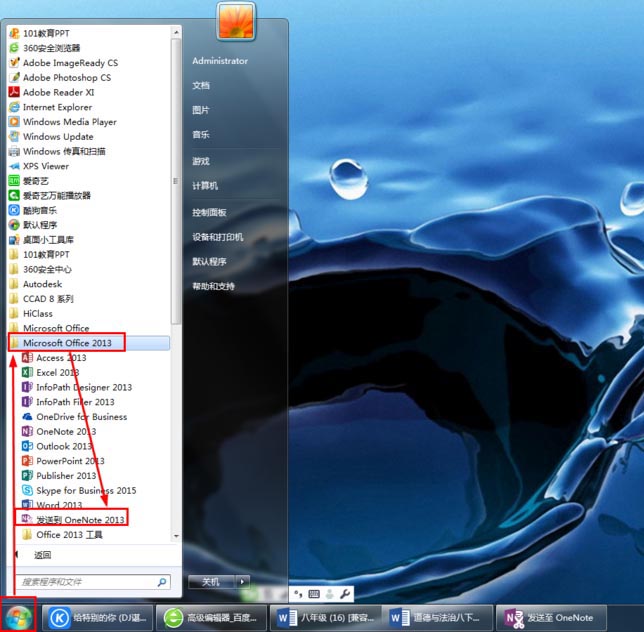Click 返回 to go back
This screenshot has width=644, height=632.
click(x=42, y=555)
